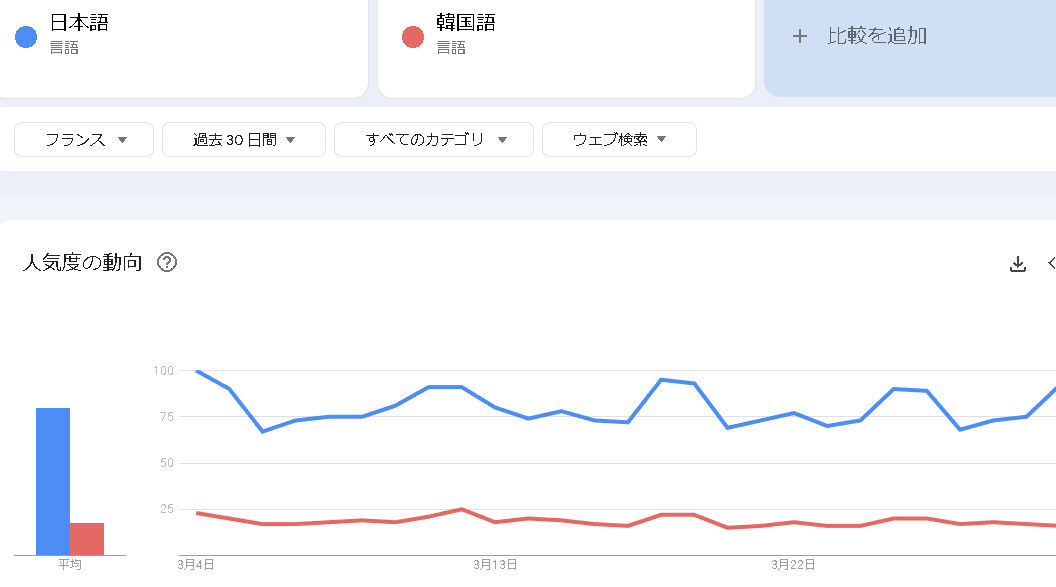Viewport: 1056px width, 587px height.
Task: Click the 3月22日 date label on axis
Action: pos(793,565)
